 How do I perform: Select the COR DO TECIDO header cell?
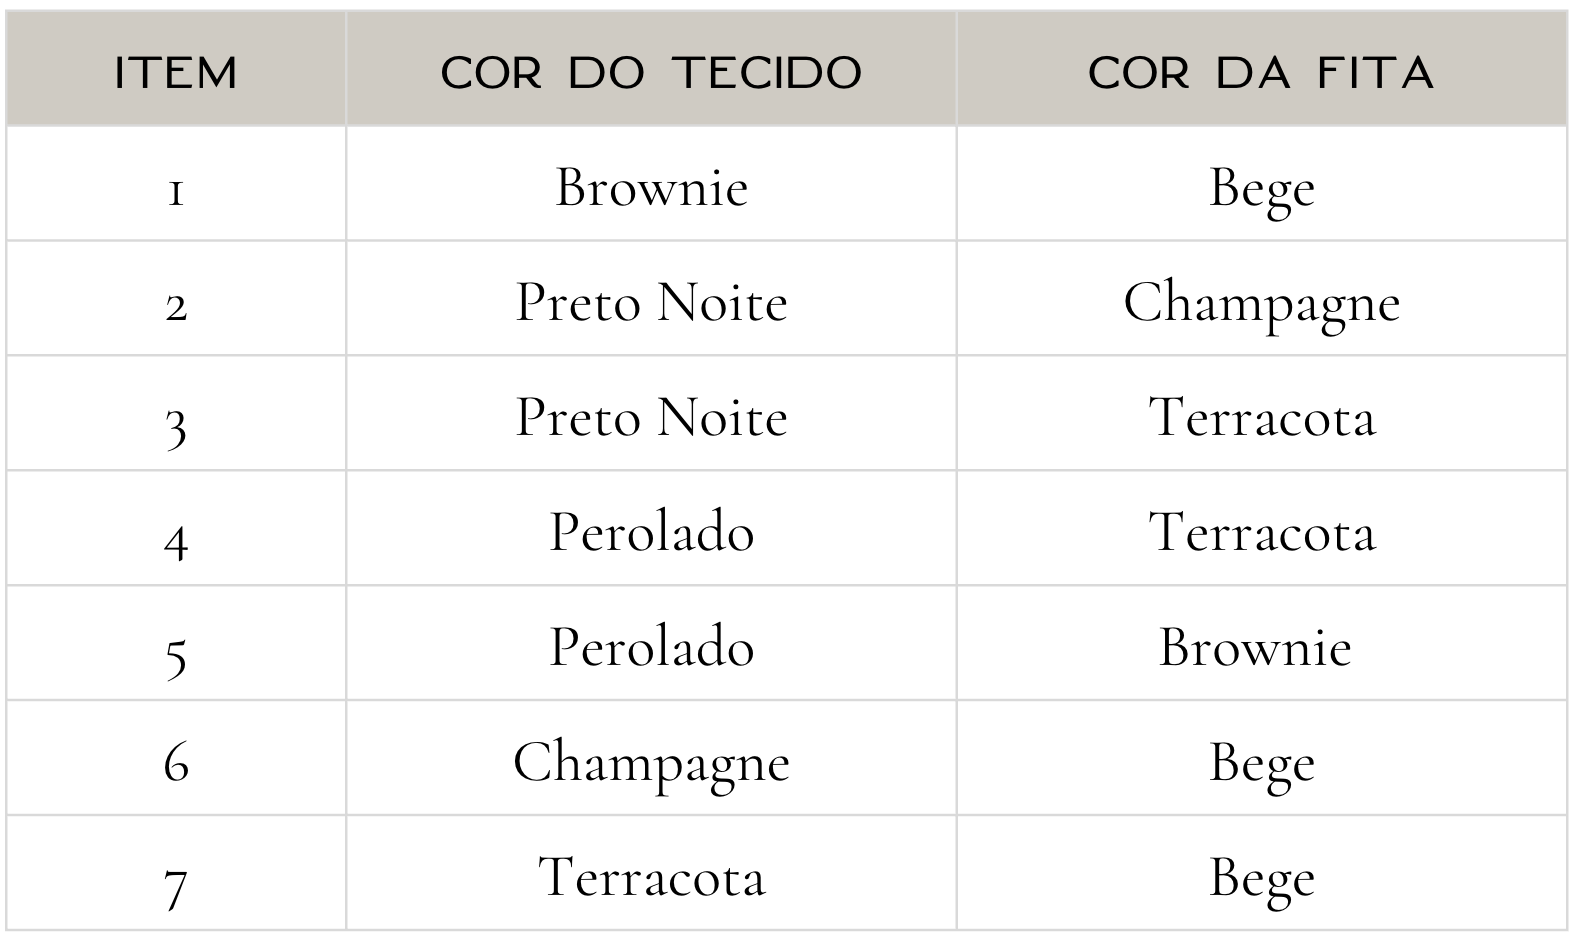click(651, 72)
